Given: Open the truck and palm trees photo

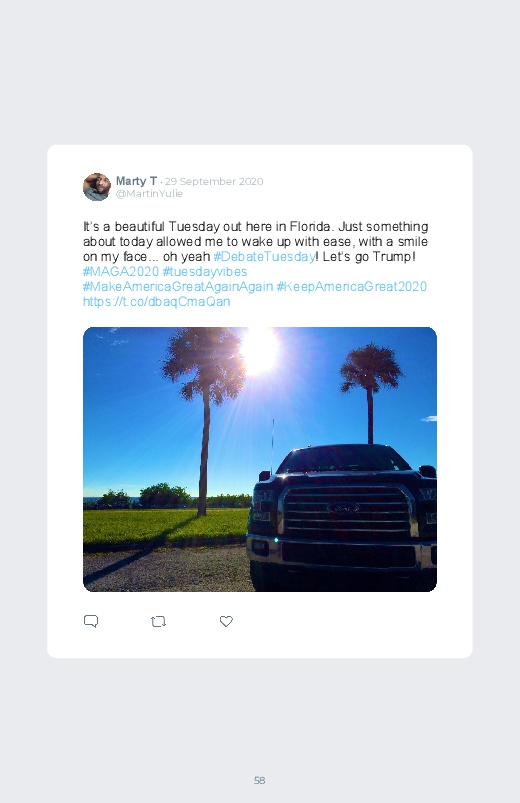Looking at the screenshot, I should coord(260,459).
